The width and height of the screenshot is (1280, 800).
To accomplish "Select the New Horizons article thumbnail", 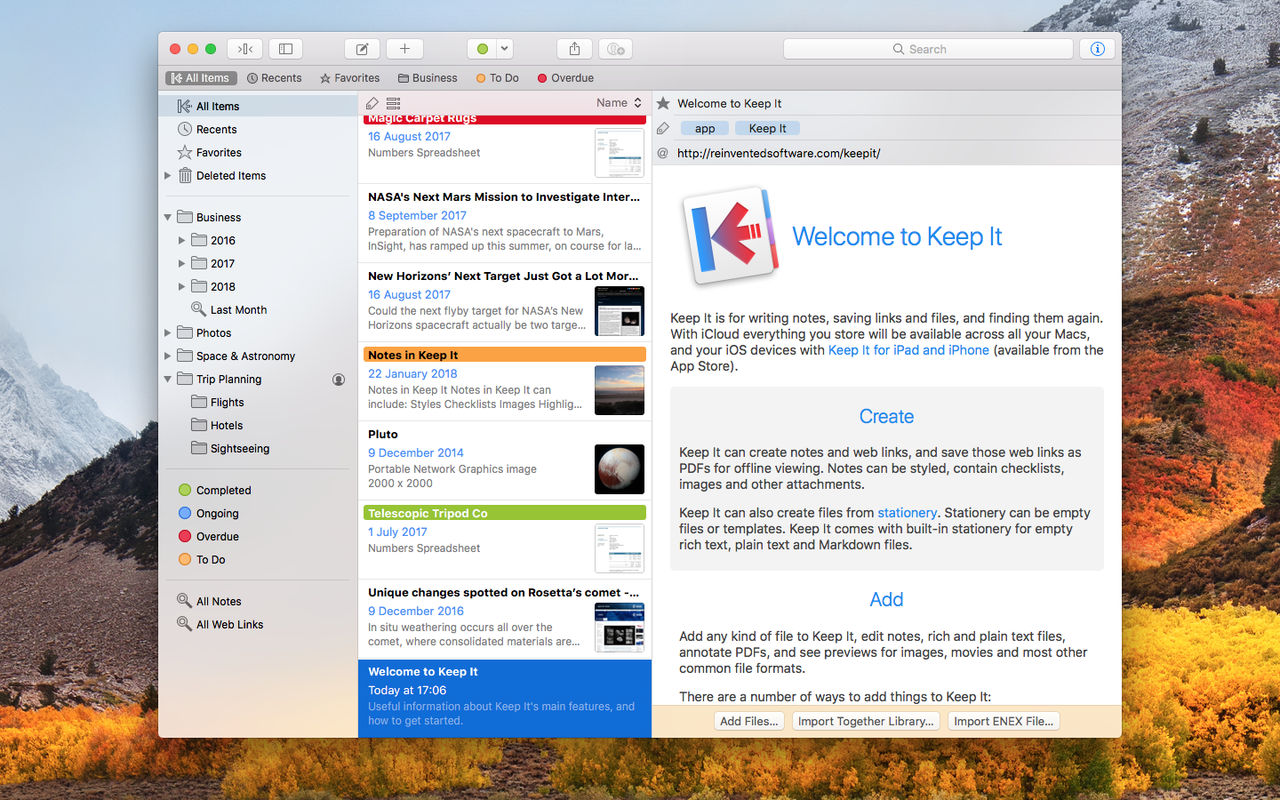I will coord(620,311).
